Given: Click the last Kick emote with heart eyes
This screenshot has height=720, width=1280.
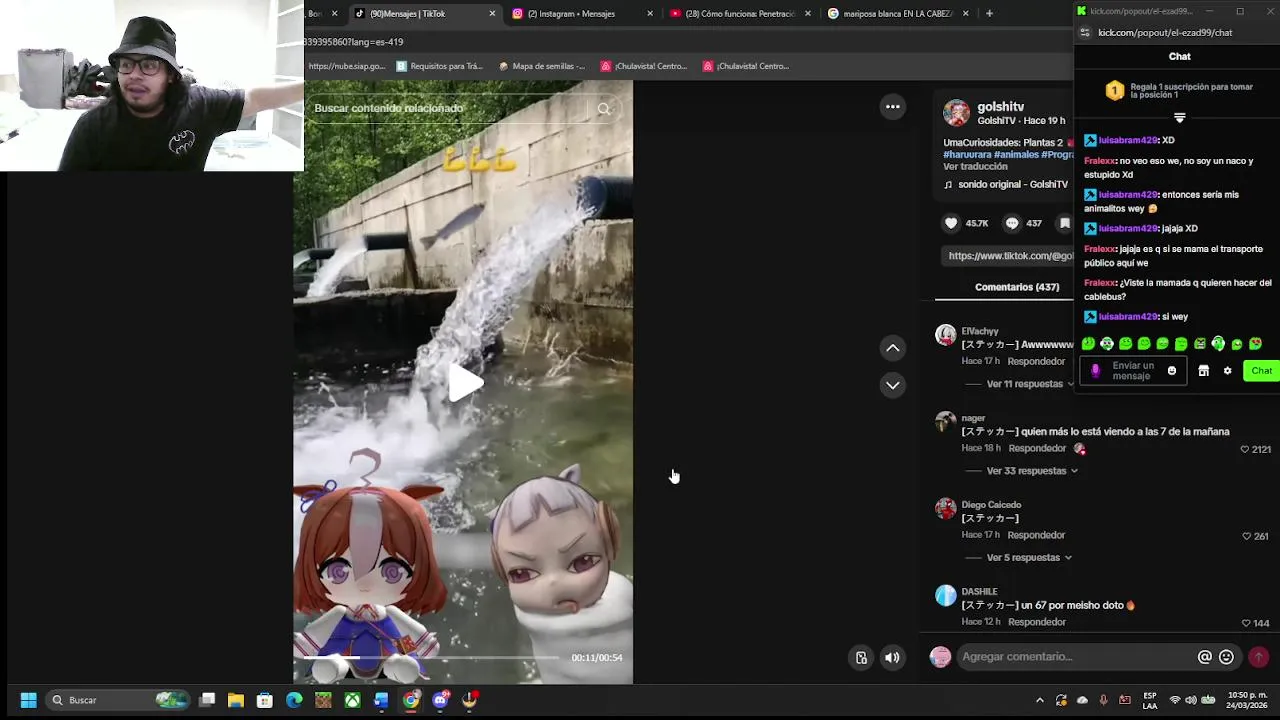Looking at the screenshot, I should point(1256,344).
